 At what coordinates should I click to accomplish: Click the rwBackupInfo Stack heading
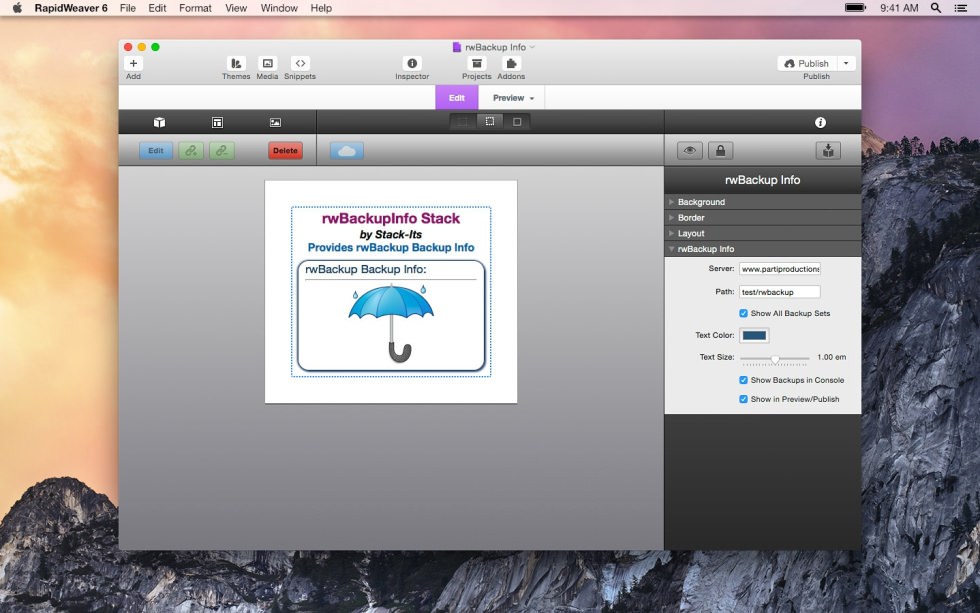[391, 218]
